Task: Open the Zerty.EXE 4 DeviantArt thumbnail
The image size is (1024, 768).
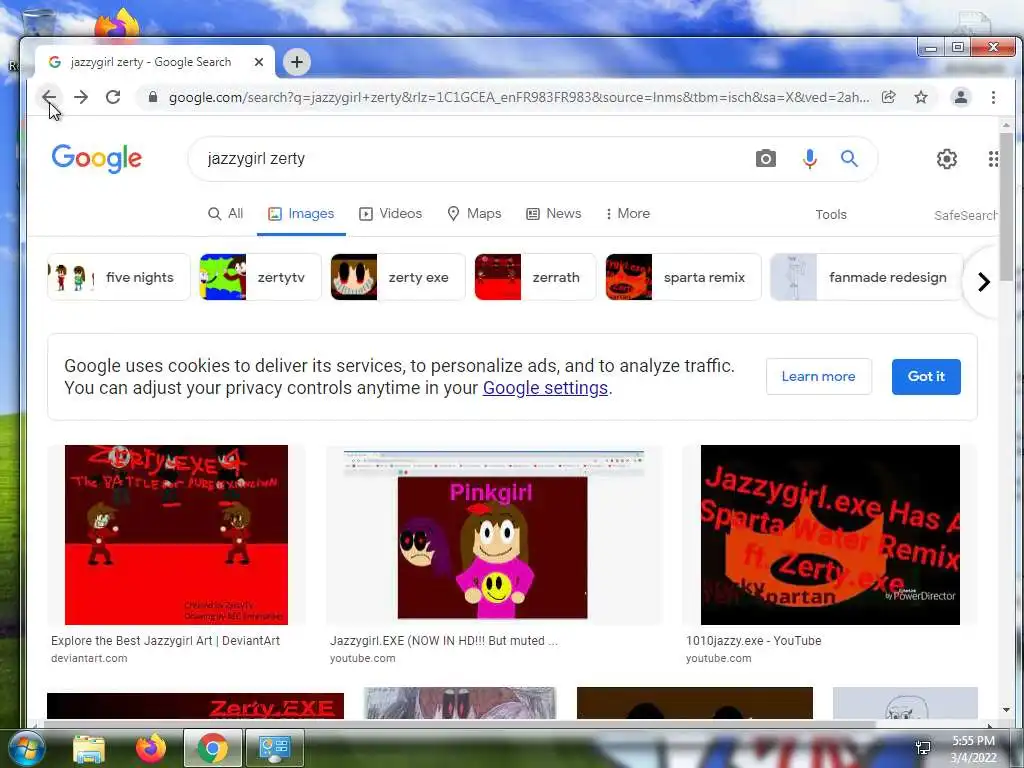Action: tap(176, 535)
